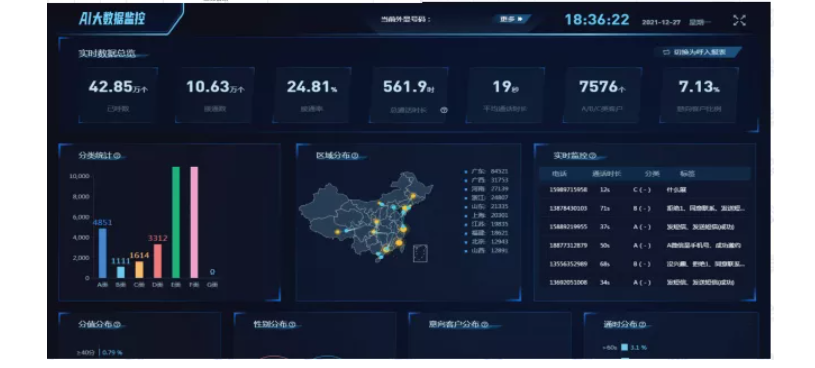The width and height of the screenshot is (815, 368).
Task: Select the 广东 84521 legend entry
Action: [x=487, y=171]
